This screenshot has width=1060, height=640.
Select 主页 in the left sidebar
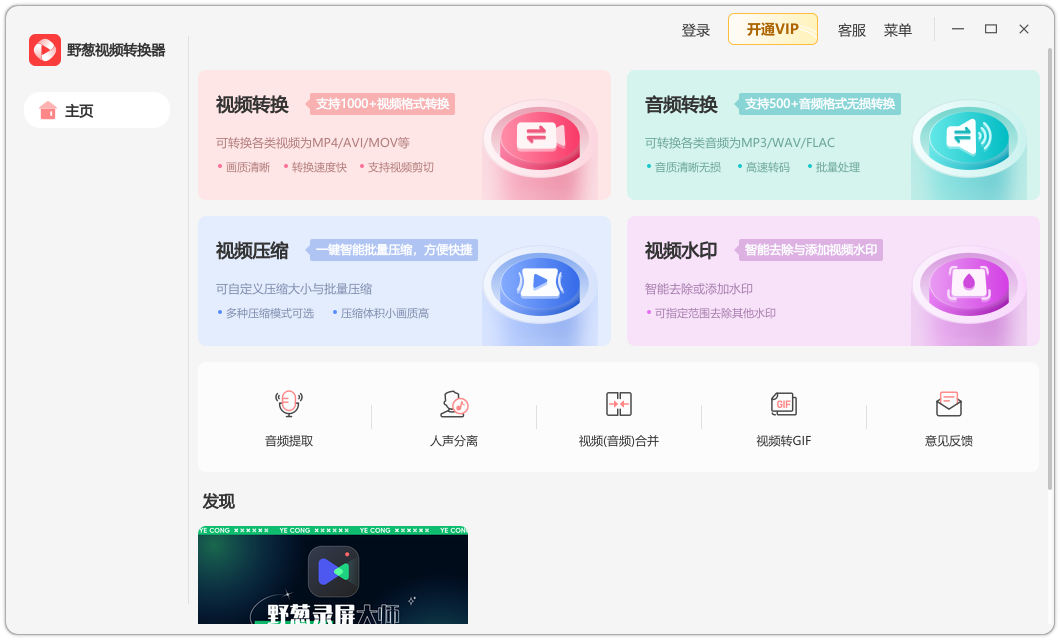pos(78,110)
